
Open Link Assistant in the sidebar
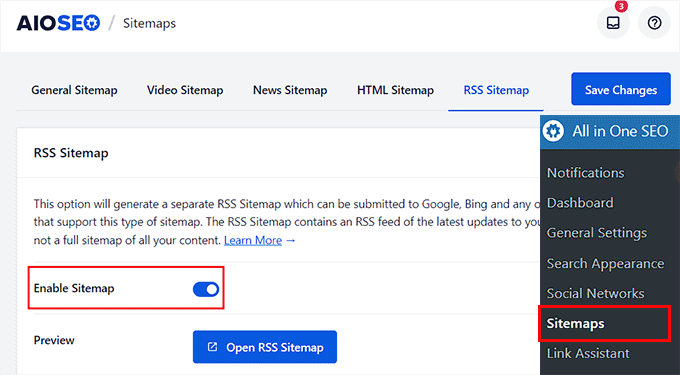588,353
